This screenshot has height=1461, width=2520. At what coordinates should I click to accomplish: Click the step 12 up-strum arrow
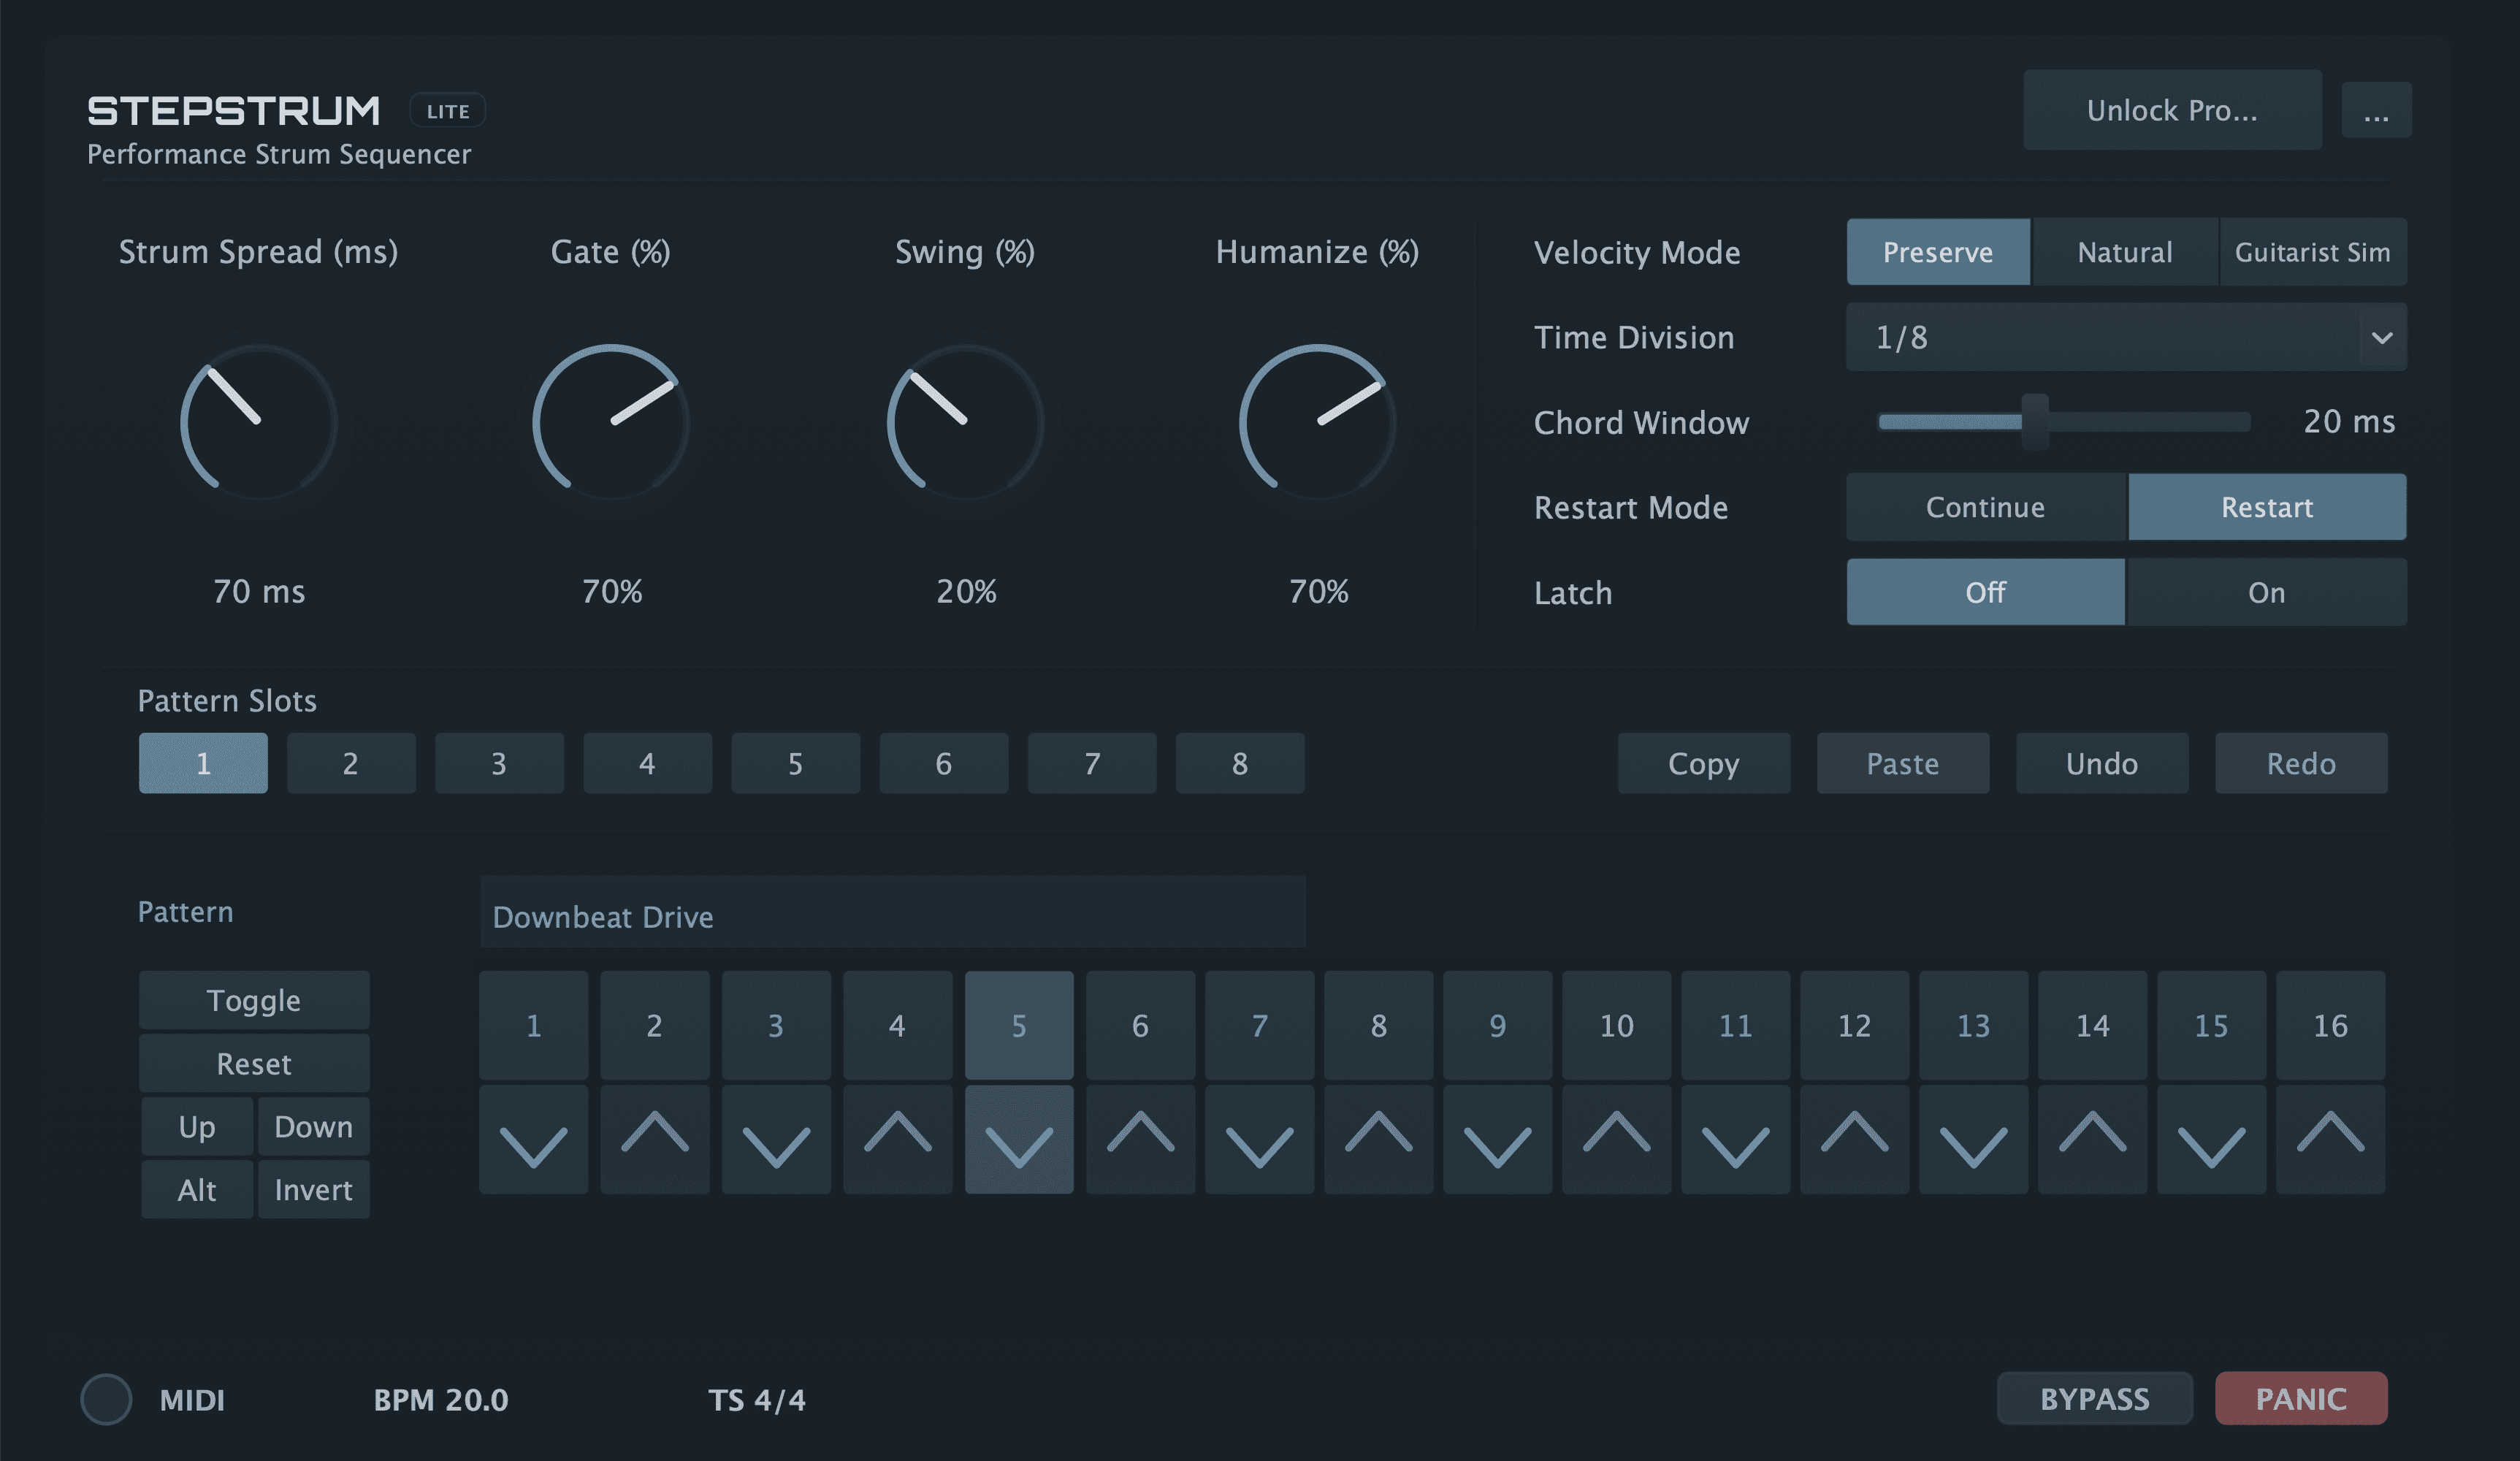click(x=1854, y=1139)
